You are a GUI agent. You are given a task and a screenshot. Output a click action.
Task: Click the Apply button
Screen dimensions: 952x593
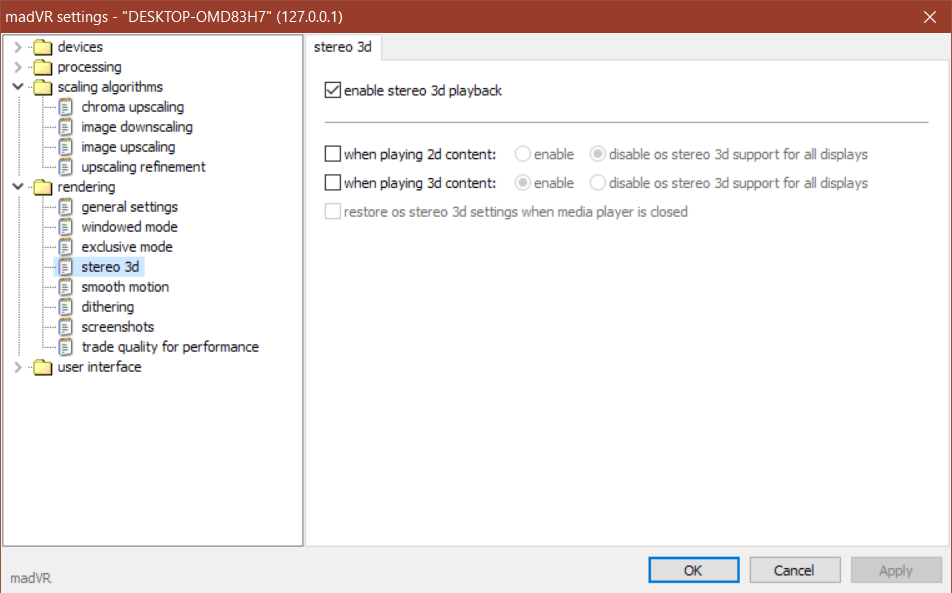(x=896, y=571)
